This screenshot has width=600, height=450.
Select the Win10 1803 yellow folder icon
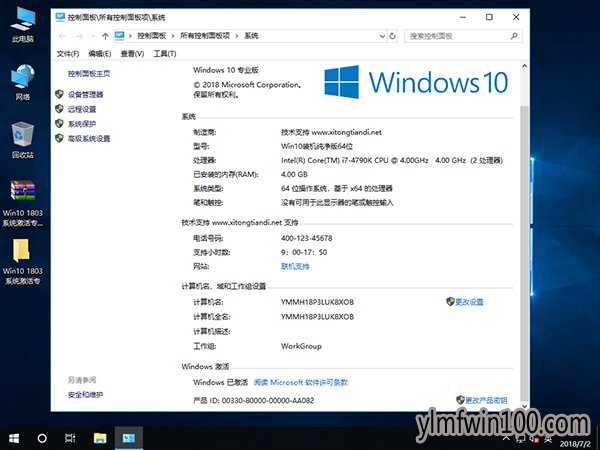[23, 261]
